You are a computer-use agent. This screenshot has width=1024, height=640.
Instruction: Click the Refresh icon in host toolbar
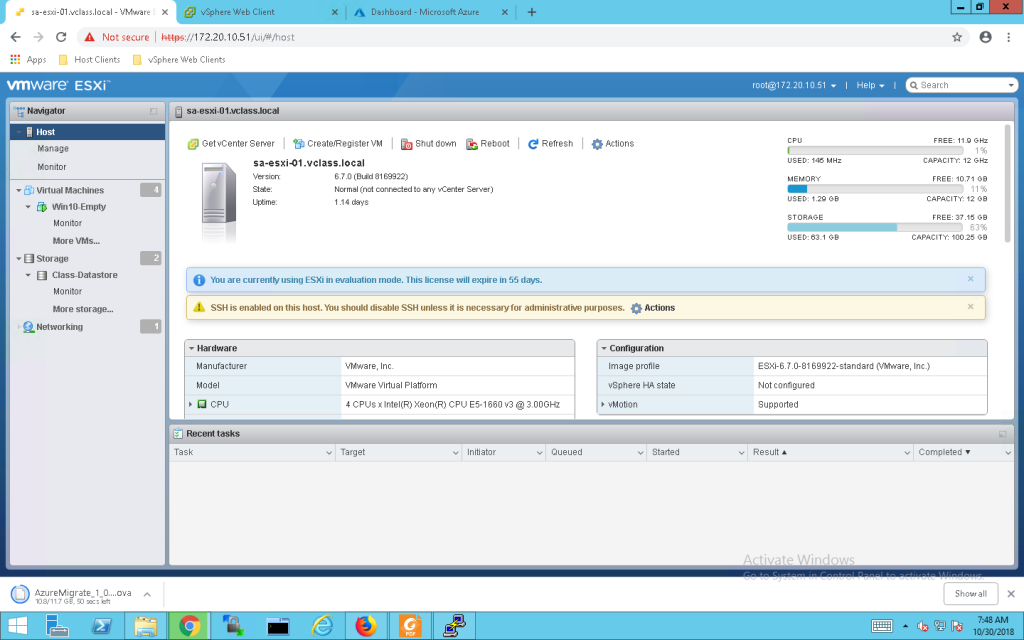click(x=533, y=144)
